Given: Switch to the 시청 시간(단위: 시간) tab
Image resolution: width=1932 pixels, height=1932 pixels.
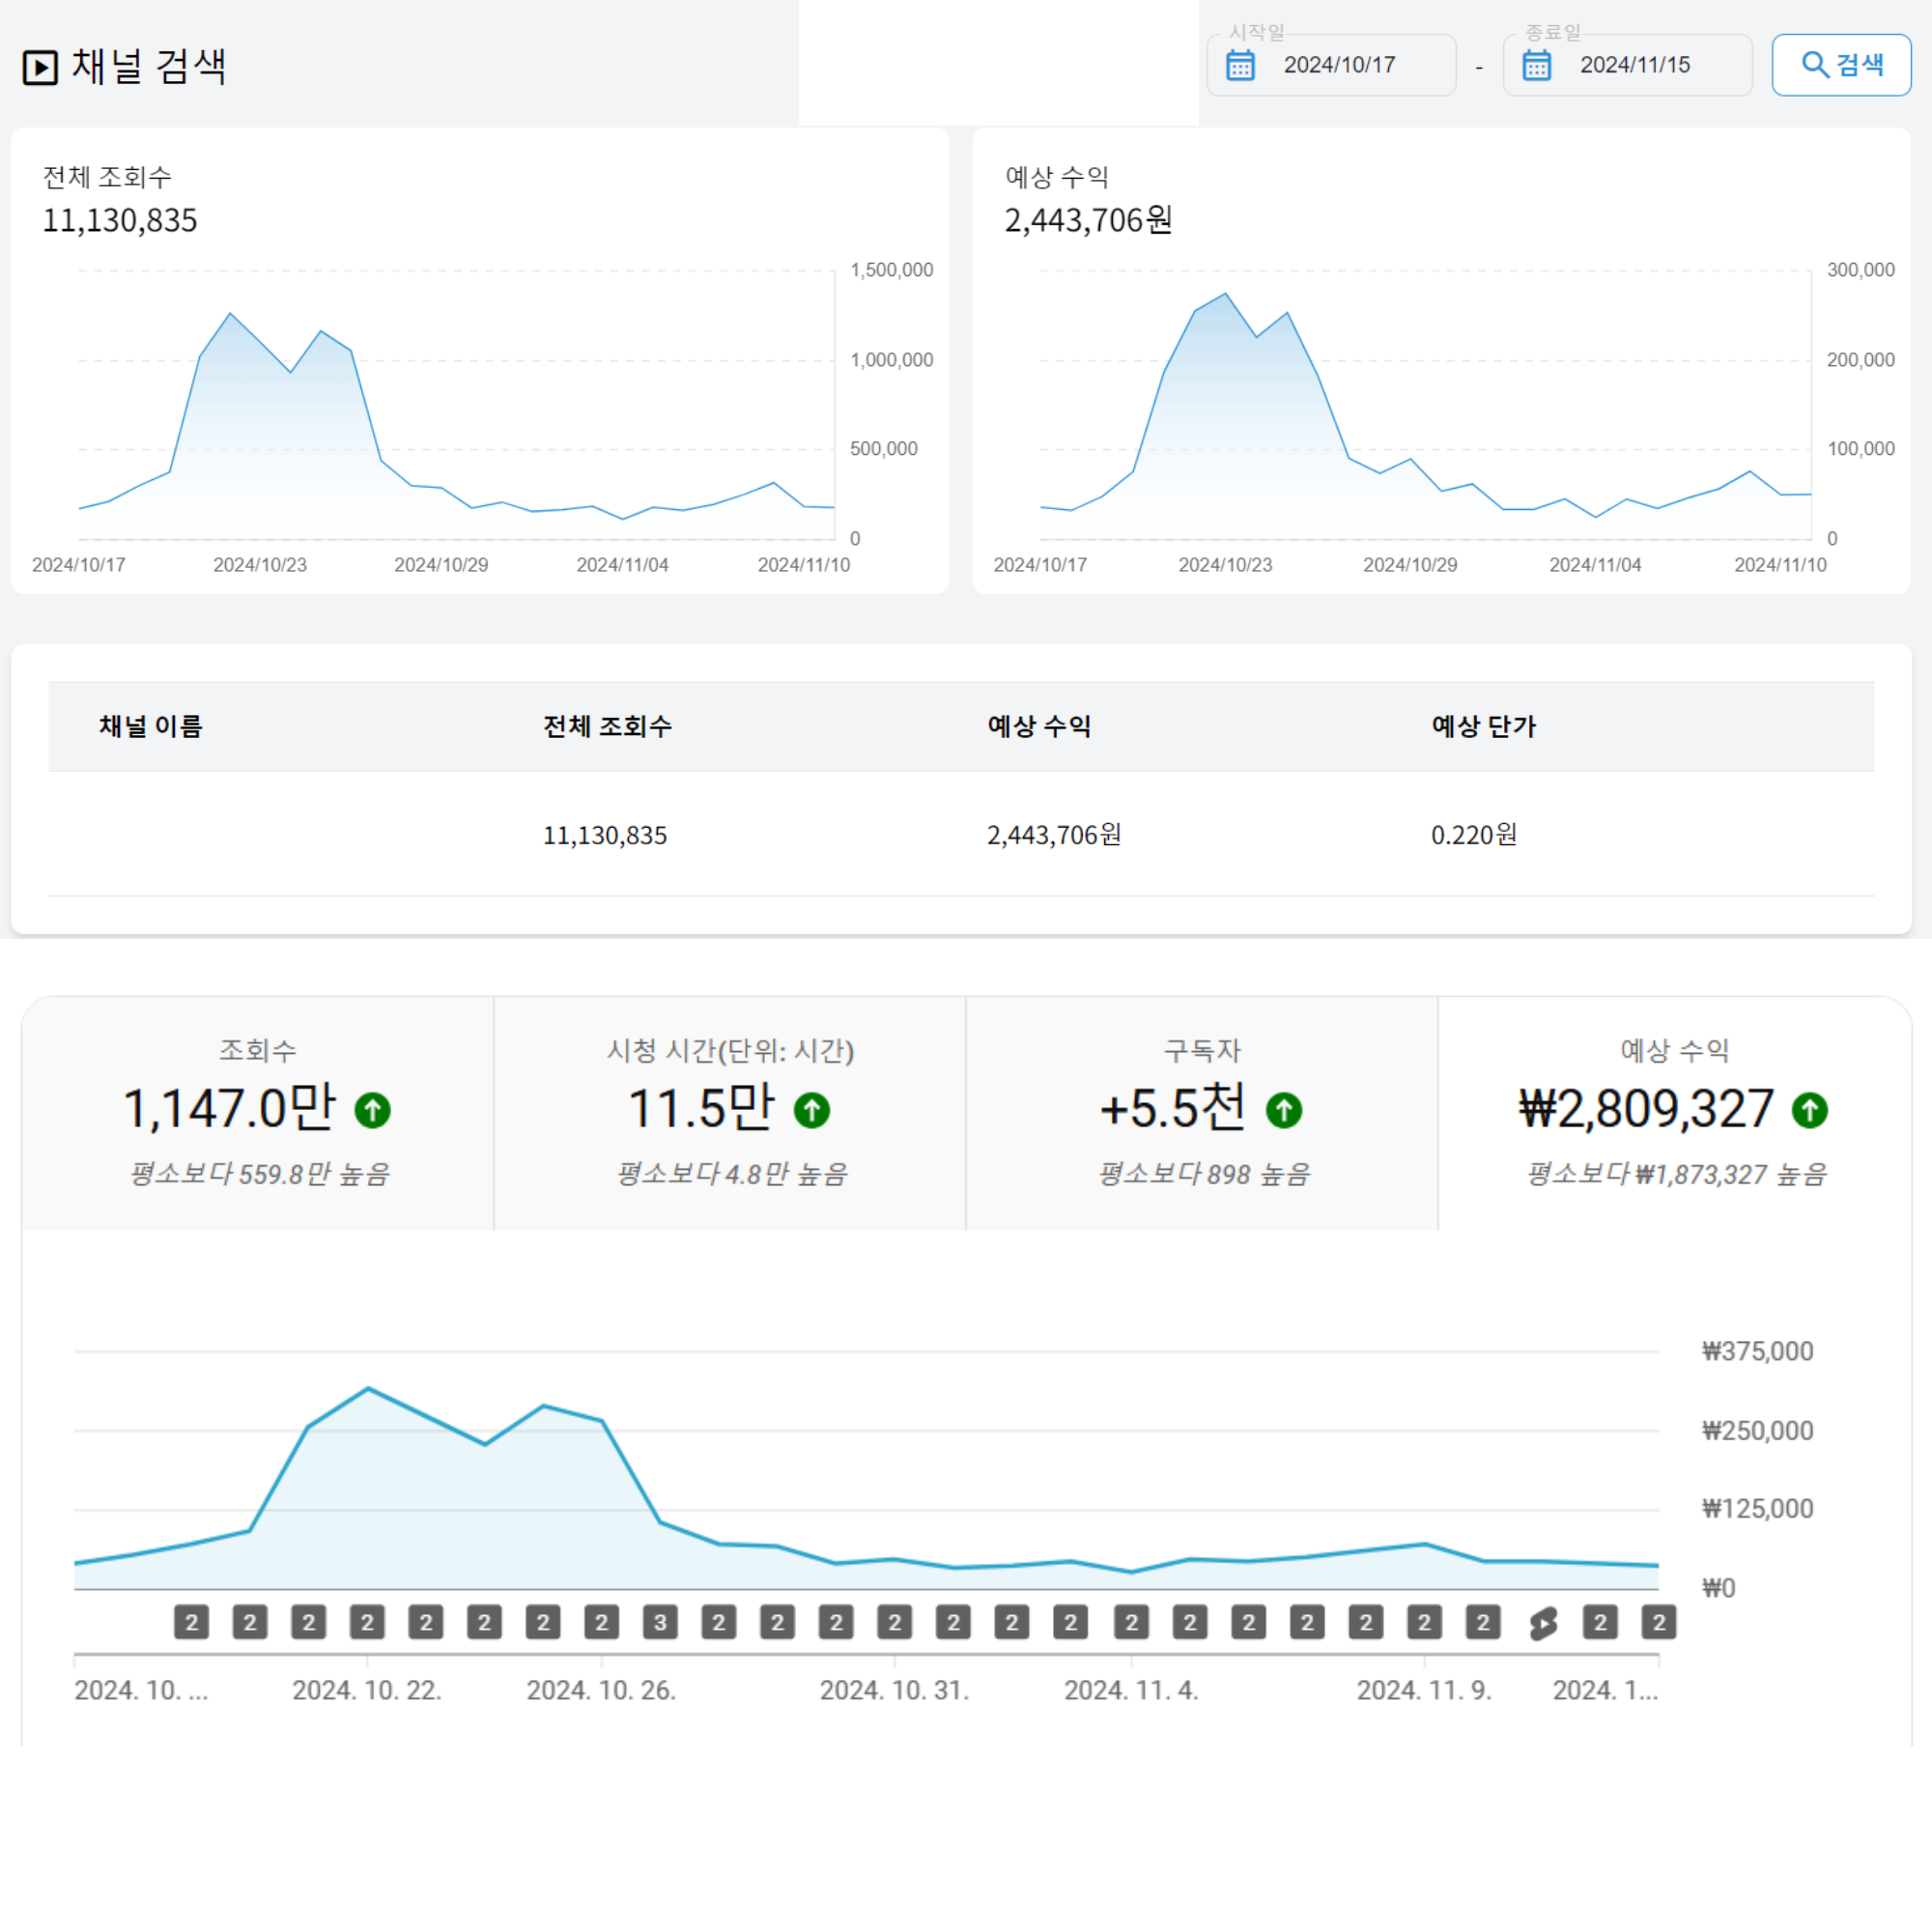Looking at the screenshot, I should [730, 1113].
